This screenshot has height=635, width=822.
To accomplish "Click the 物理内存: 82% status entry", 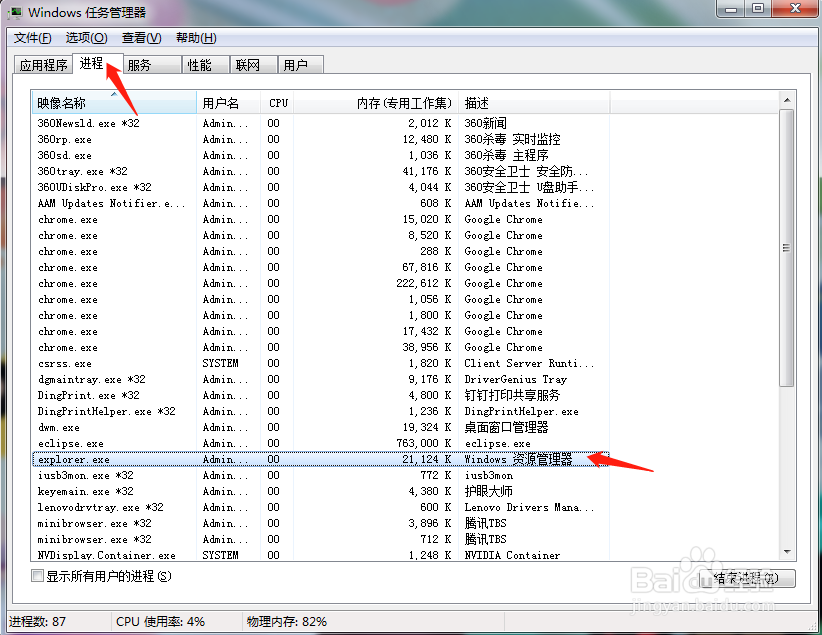I will [x=287, y=621].
